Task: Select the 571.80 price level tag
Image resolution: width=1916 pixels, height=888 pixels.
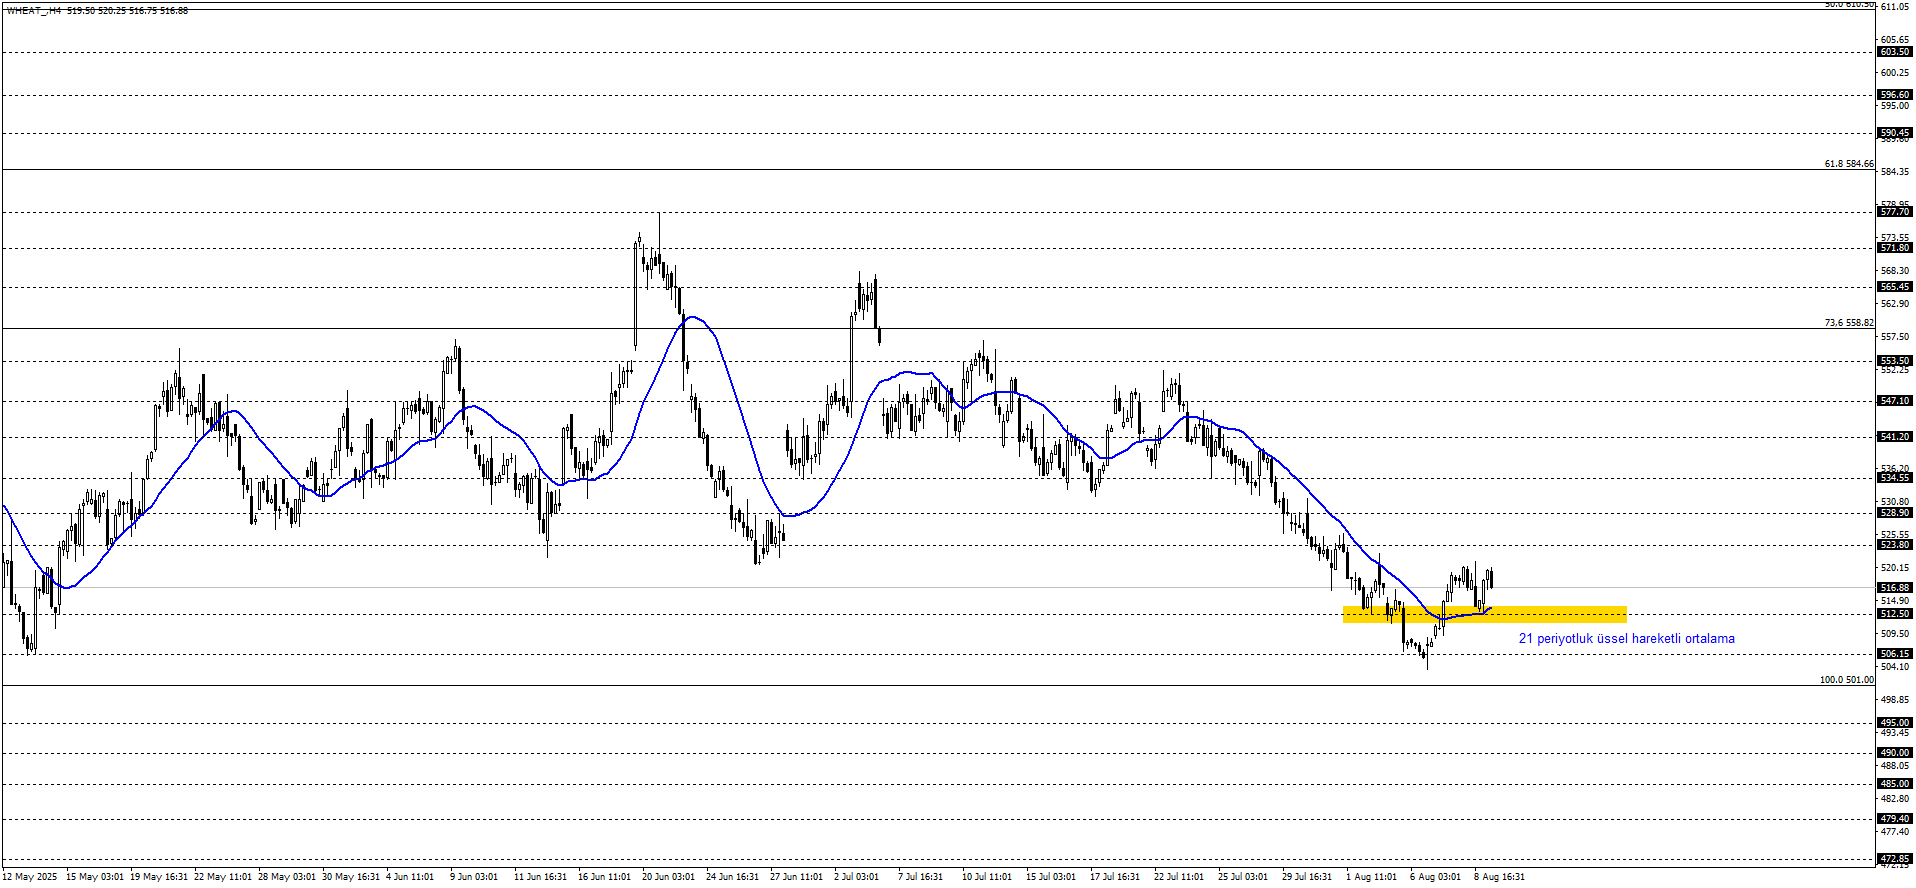Action: click(1895, 248)
